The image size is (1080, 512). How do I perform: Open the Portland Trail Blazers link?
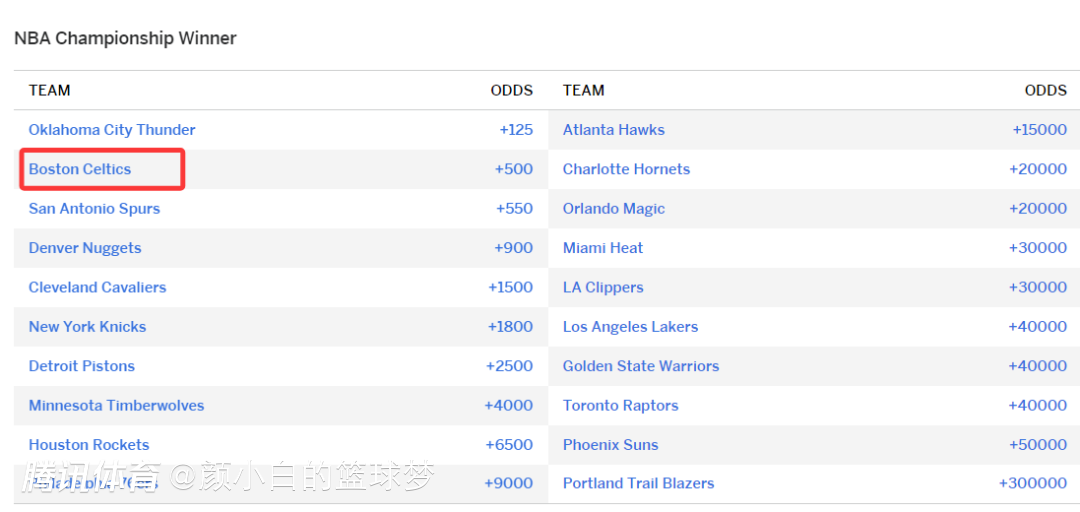tap(638, 483)
